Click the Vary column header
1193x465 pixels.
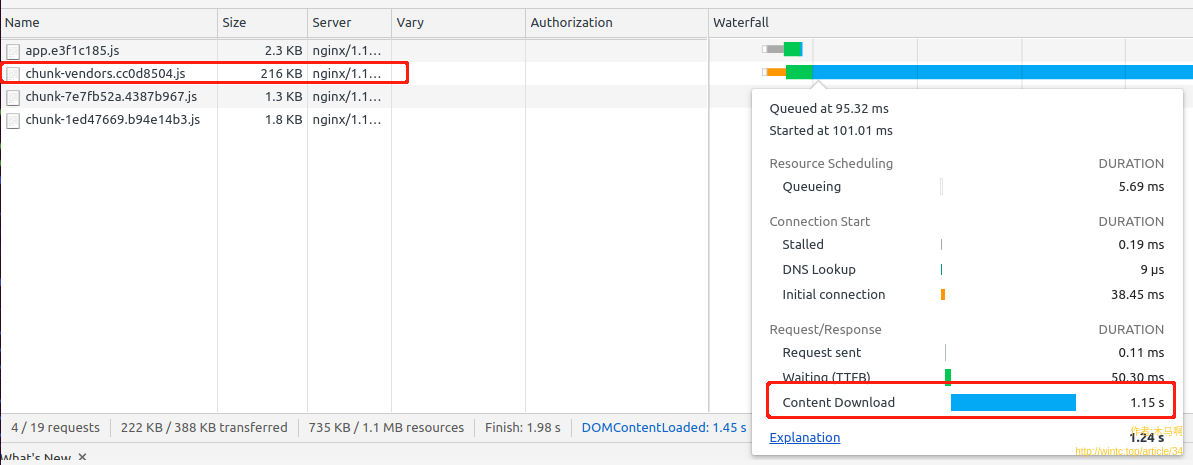tap(459, 23)
